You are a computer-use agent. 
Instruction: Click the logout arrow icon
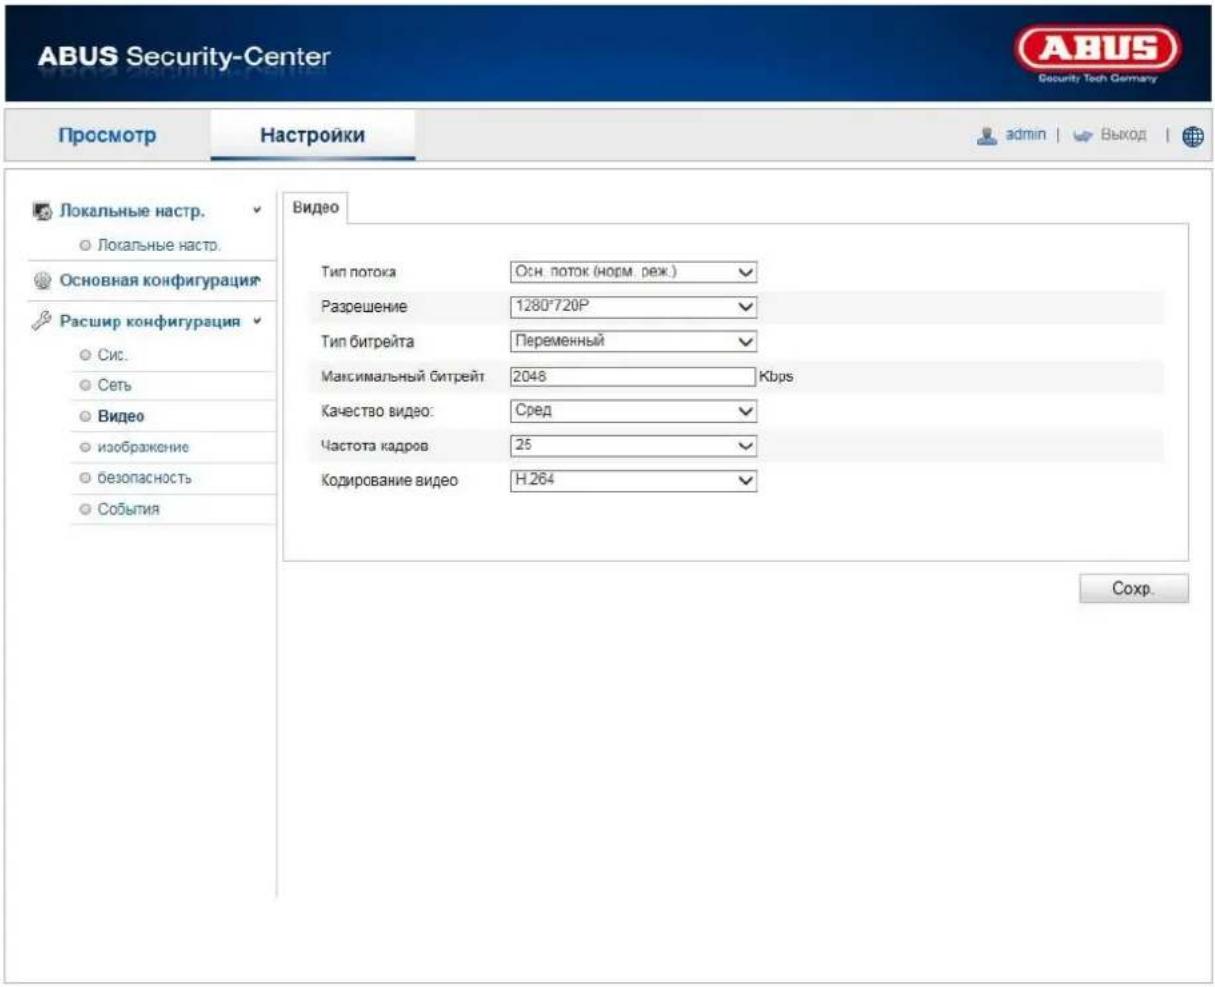point(1083,135)
